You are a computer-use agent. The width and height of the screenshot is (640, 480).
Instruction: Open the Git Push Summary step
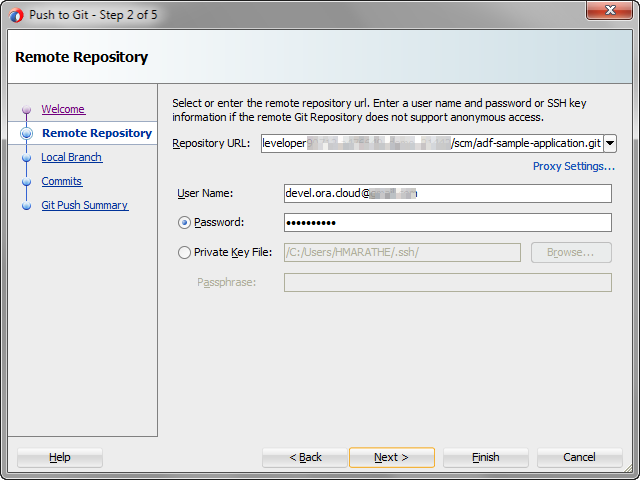click(x=84, y=205)
